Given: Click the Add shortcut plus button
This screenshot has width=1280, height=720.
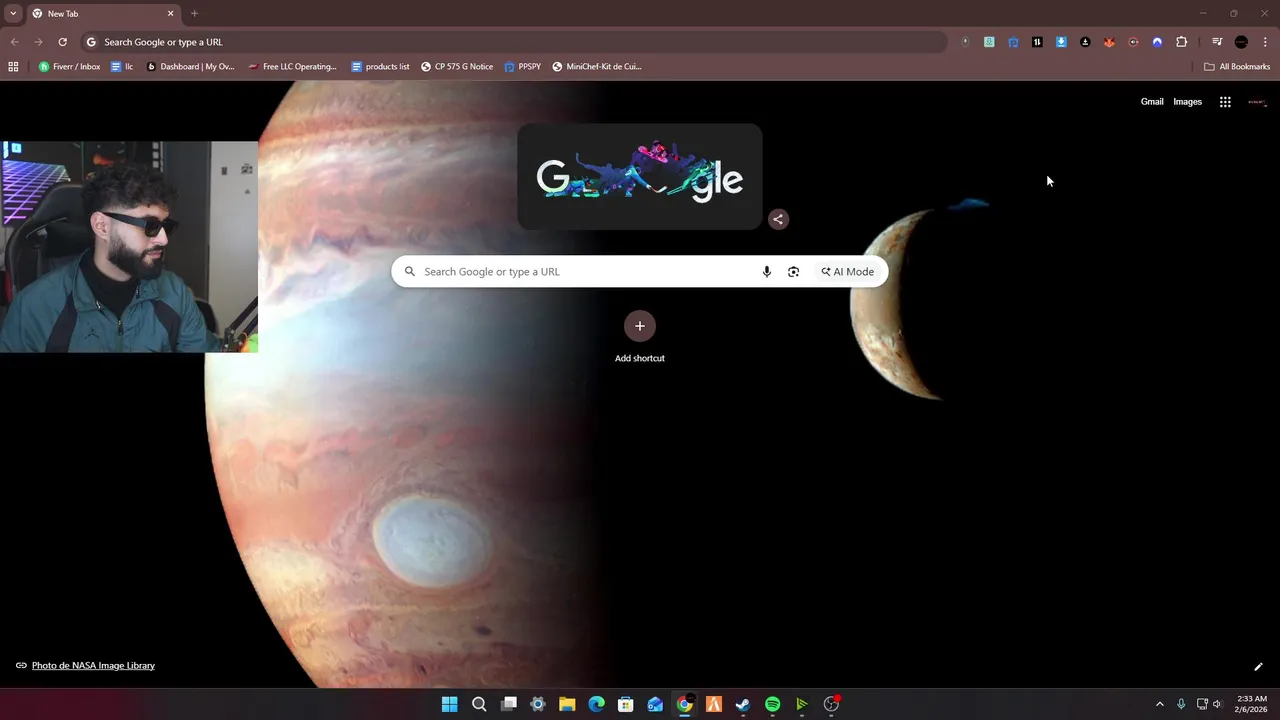Looking at the screenshot, I should click(640, 326).
